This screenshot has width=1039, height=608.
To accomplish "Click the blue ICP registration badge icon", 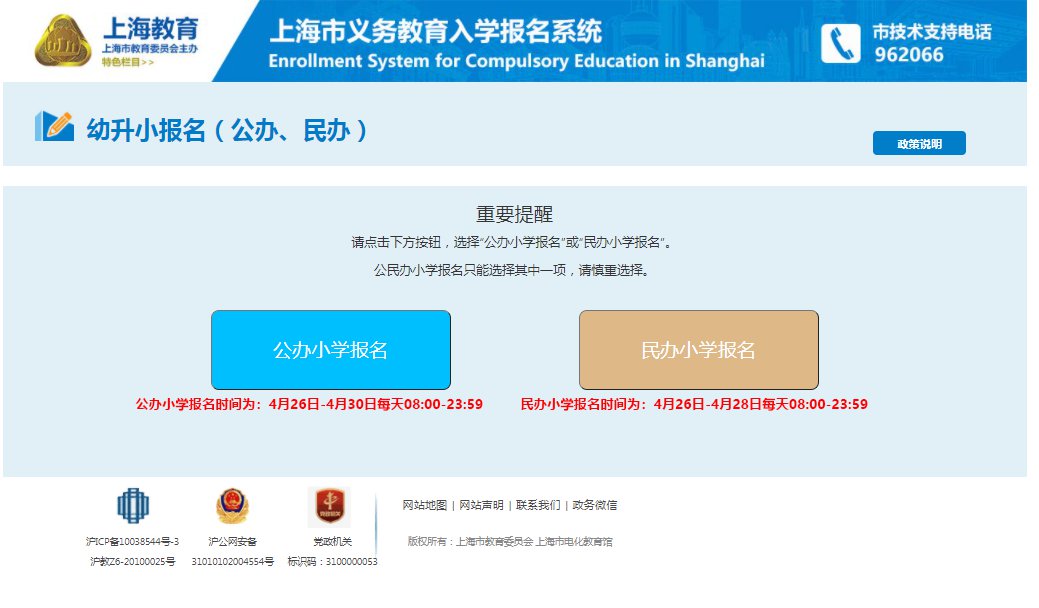I will [135, 506].
